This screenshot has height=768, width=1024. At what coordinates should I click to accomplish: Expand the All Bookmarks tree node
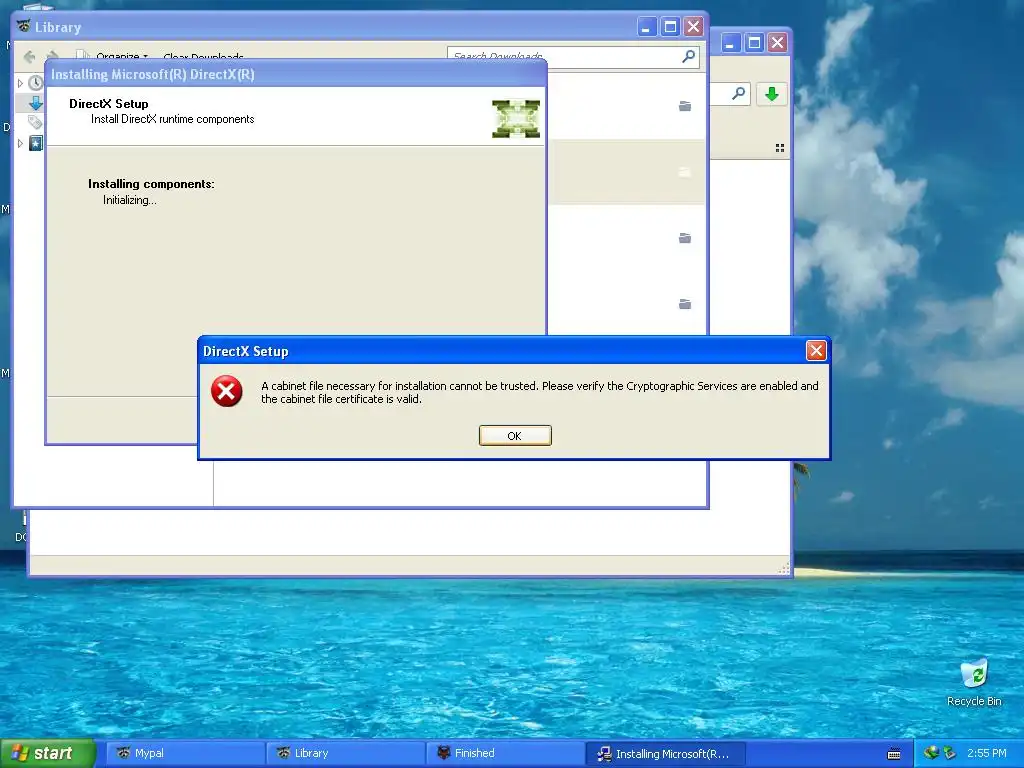[x=20, y=143]
